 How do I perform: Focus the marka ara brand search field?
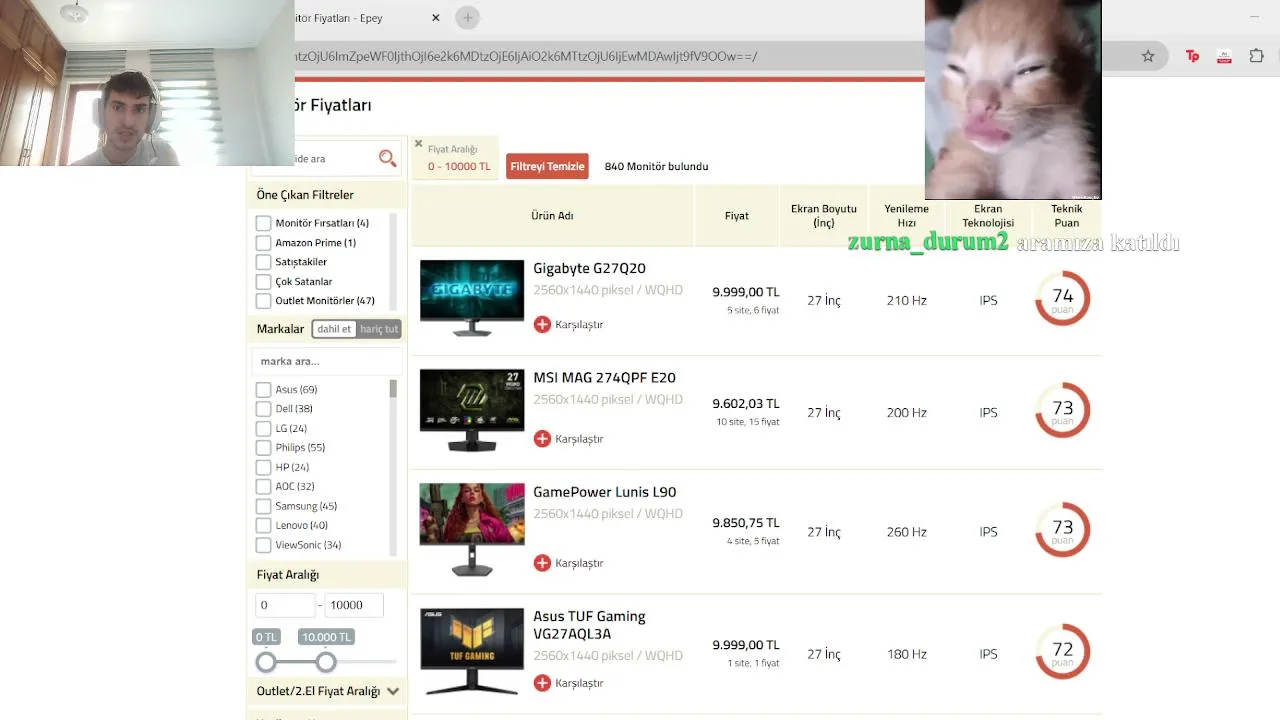pos(327,361)
